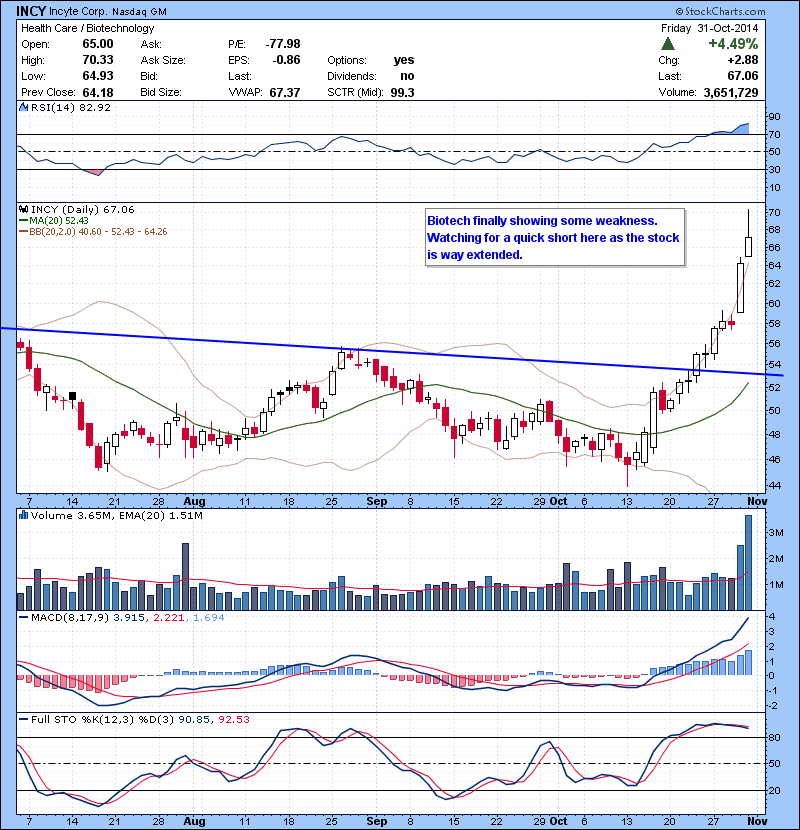This screenshot has height=830, width=800.
Task: Click the +4.49% percent change
Action: [x=733, y=43]
